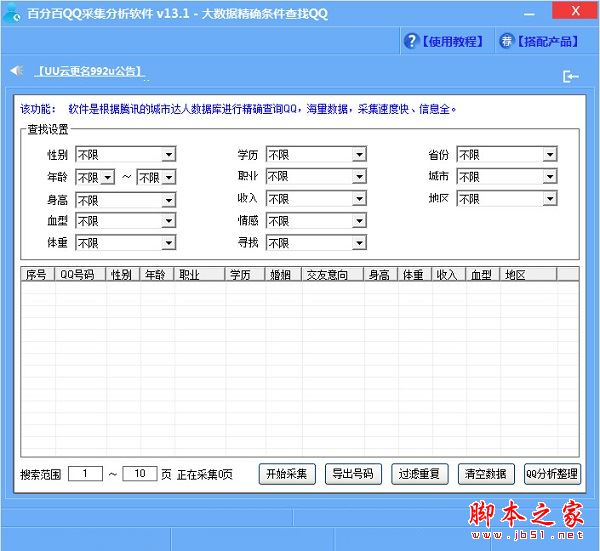Click the exit/logout arrow icon
Screen dimensions: 600x551
[x=571, y=76]
